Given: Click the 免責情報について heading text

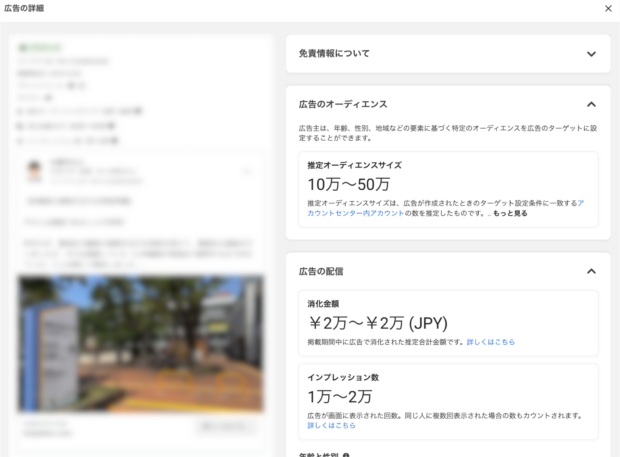Looking at the screenshot, I should [x=336, y=54].
